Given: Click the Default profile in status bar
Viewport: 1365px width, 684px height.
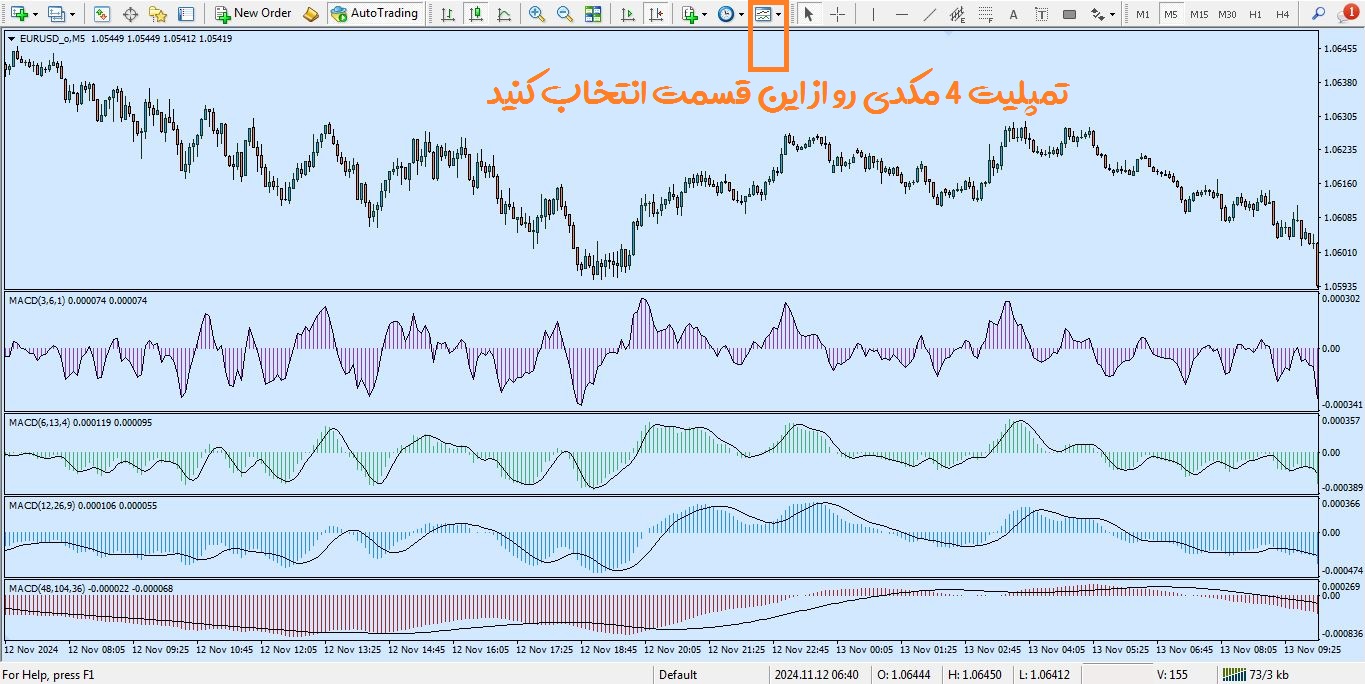Looking at the screenshot, I should click(x=678, y=675).
